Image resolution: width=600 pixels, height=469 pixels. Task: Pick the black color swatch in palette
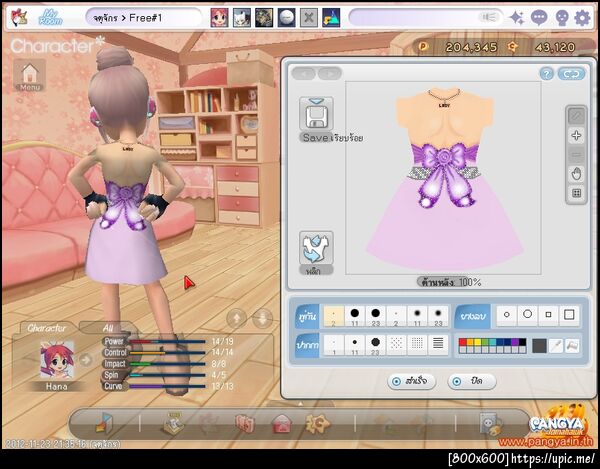coord(522,342)
